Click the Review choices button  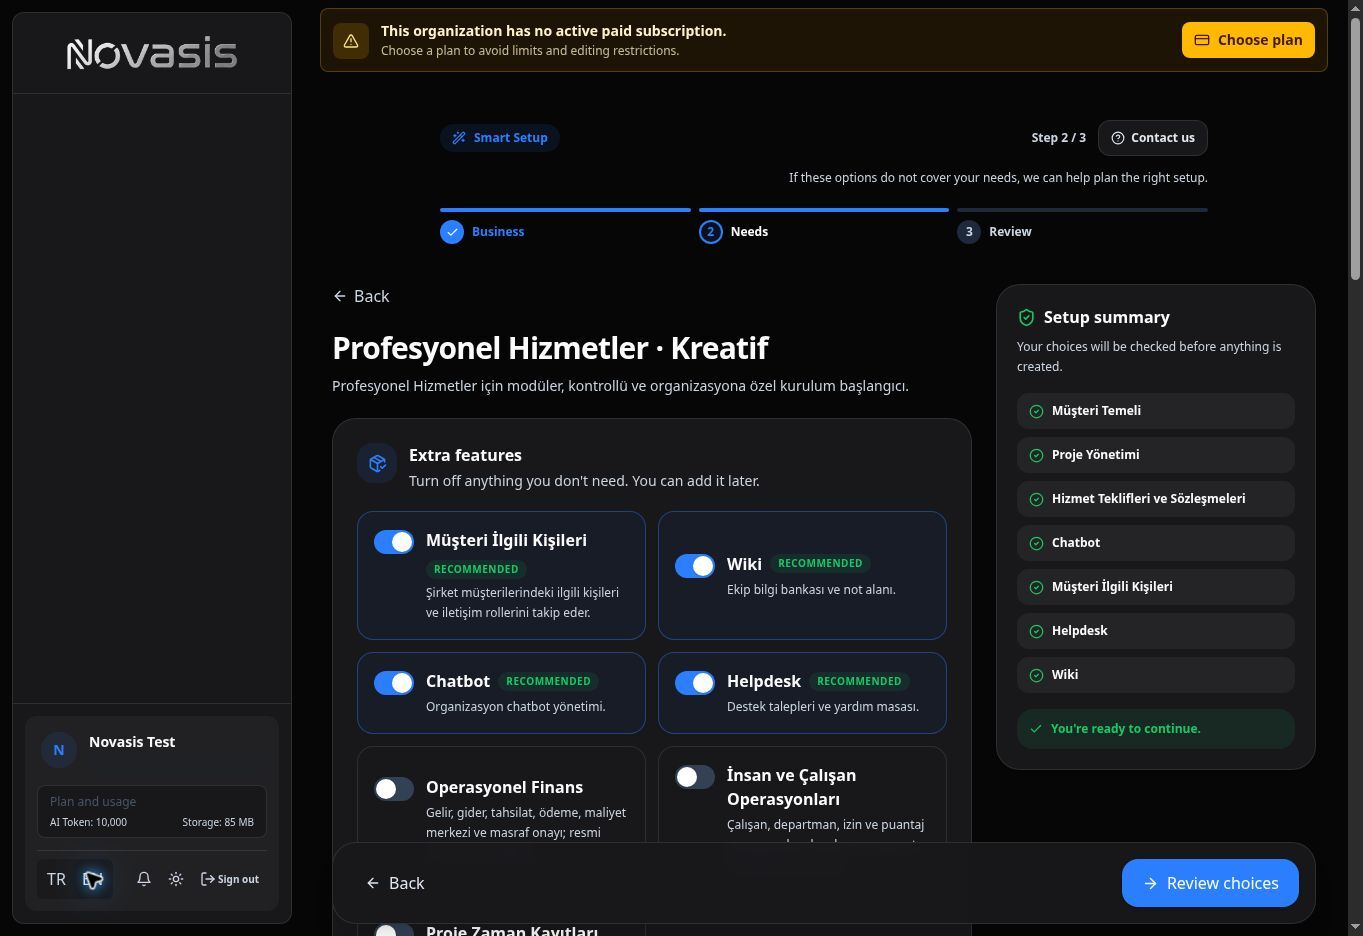(1210, 883)
